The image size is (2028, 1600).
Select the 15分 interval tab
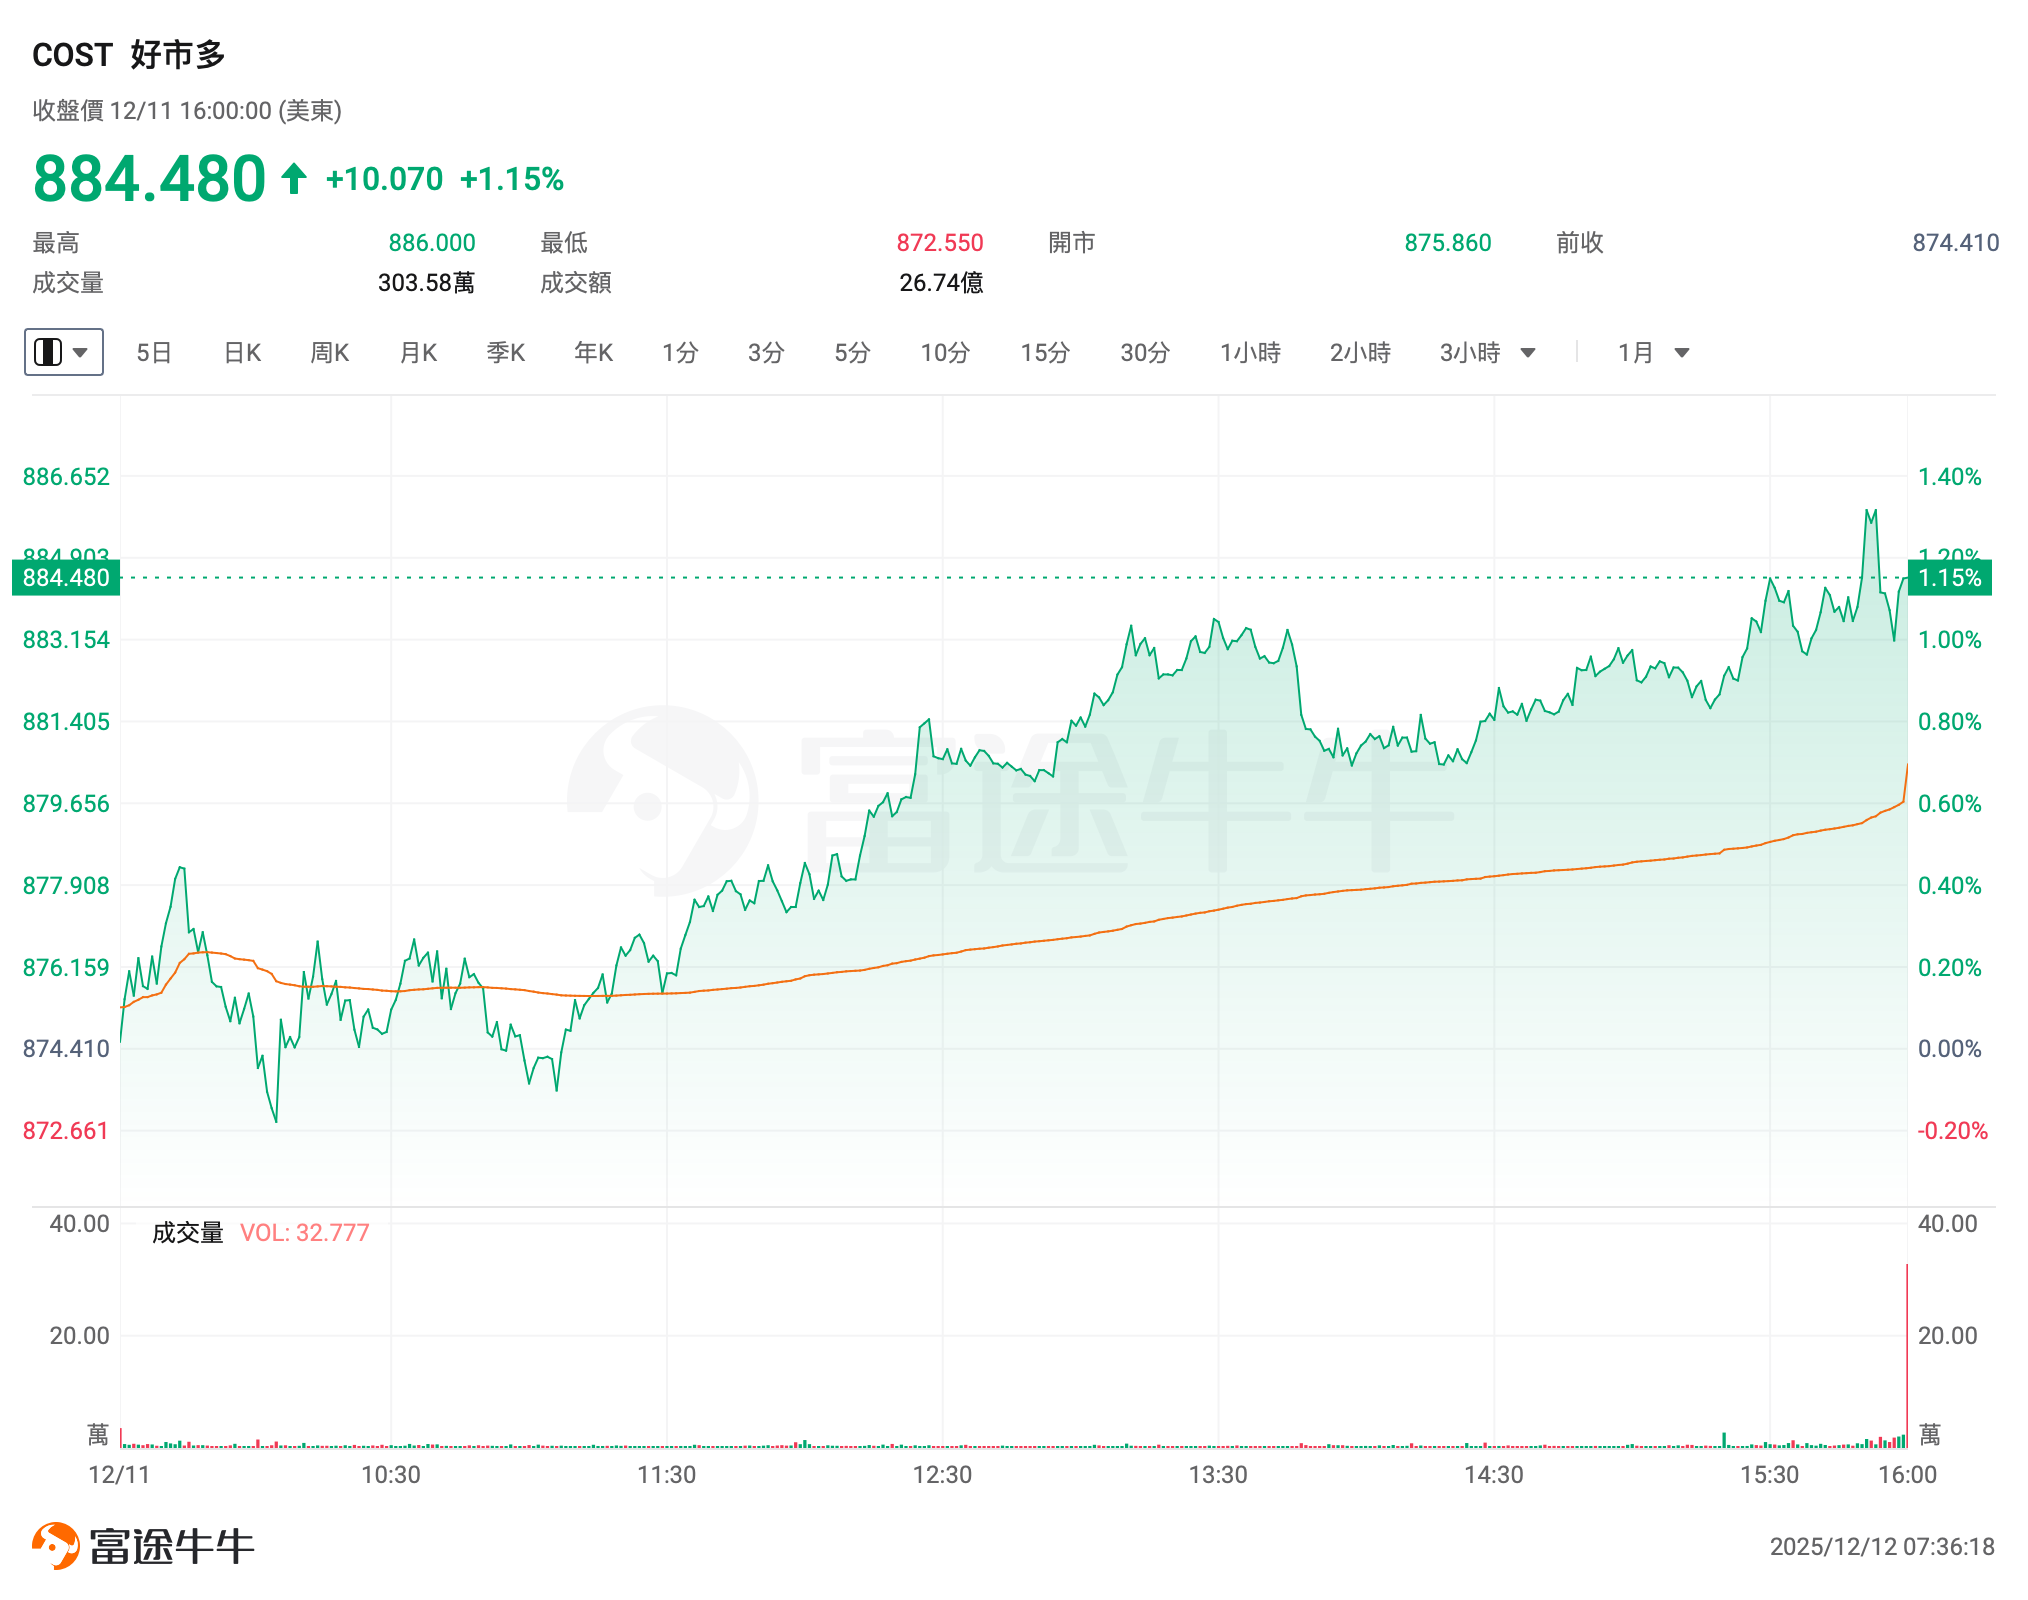(1045, 352)
